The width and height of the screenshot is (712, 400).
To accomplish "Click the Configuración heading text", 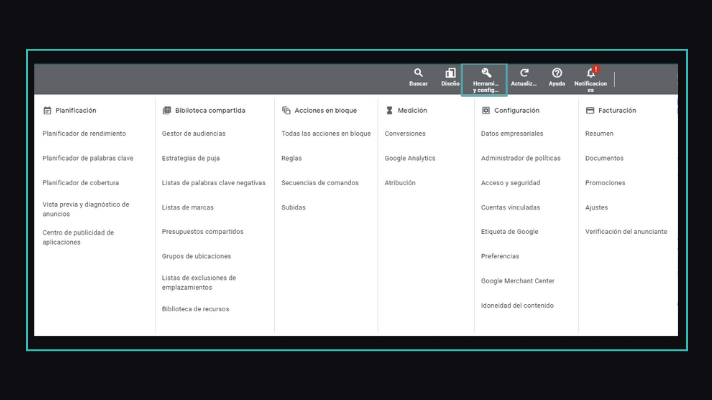I will point(517,110).
